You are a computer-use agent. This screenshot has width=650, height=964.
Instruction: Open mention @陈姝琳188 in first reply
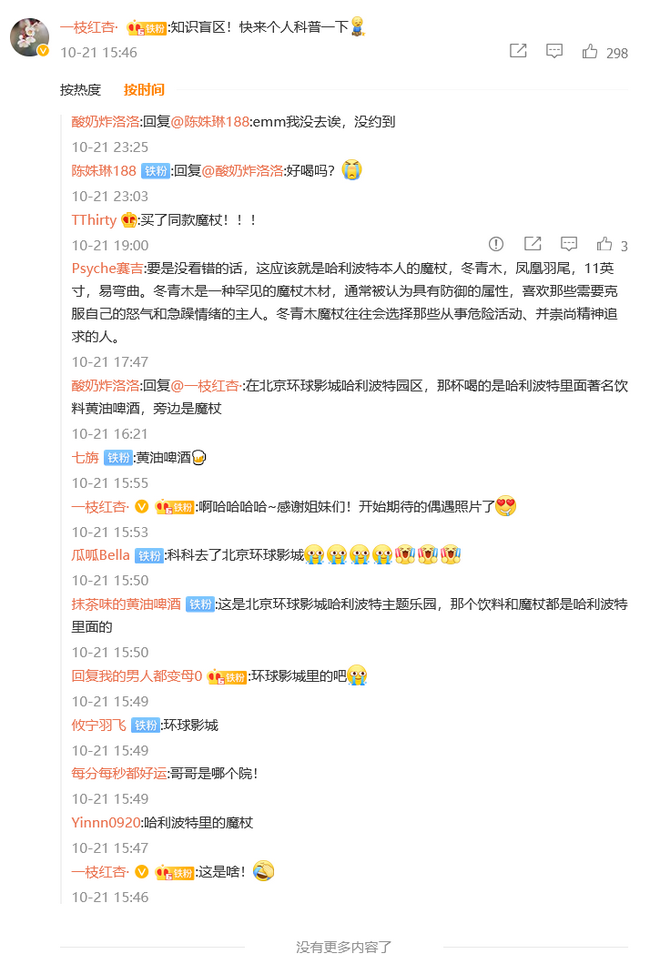click(210, 122)
